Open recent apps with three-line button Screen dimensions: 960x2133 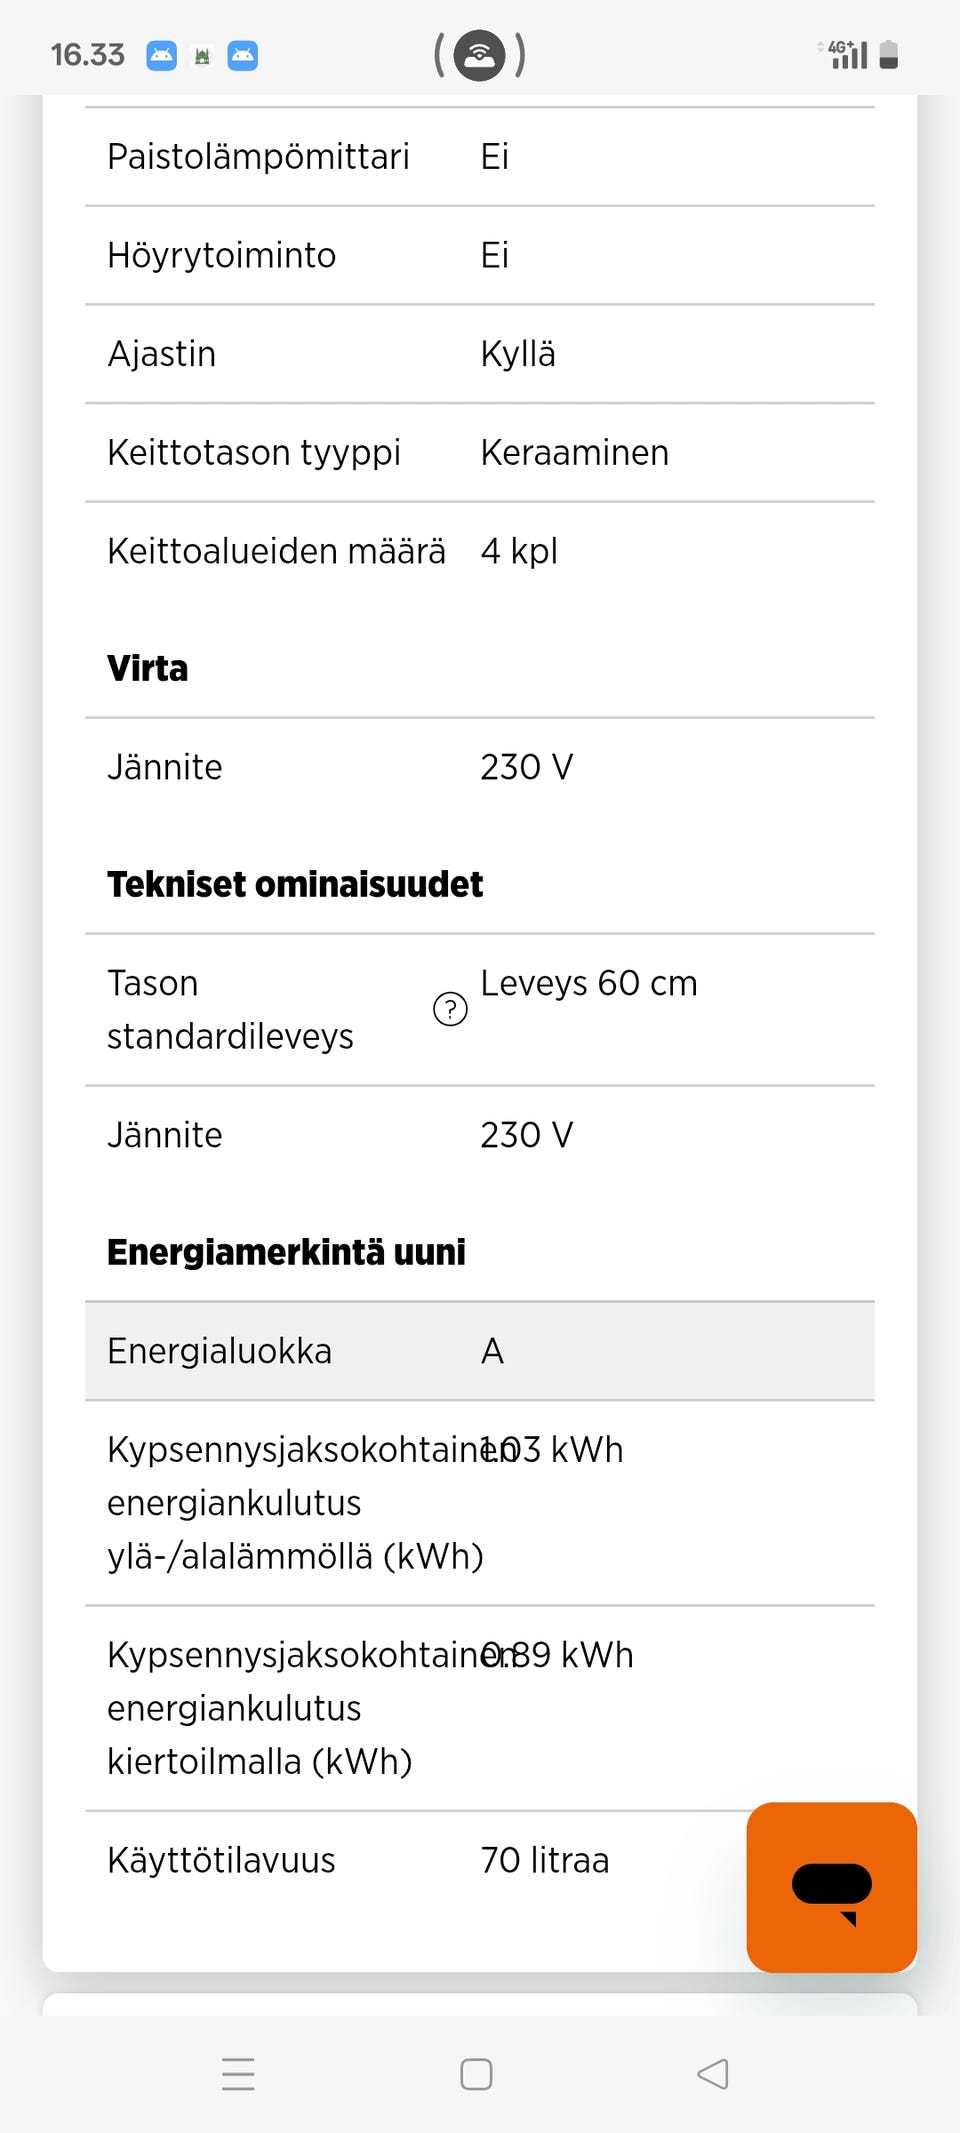pos(238,2074)
